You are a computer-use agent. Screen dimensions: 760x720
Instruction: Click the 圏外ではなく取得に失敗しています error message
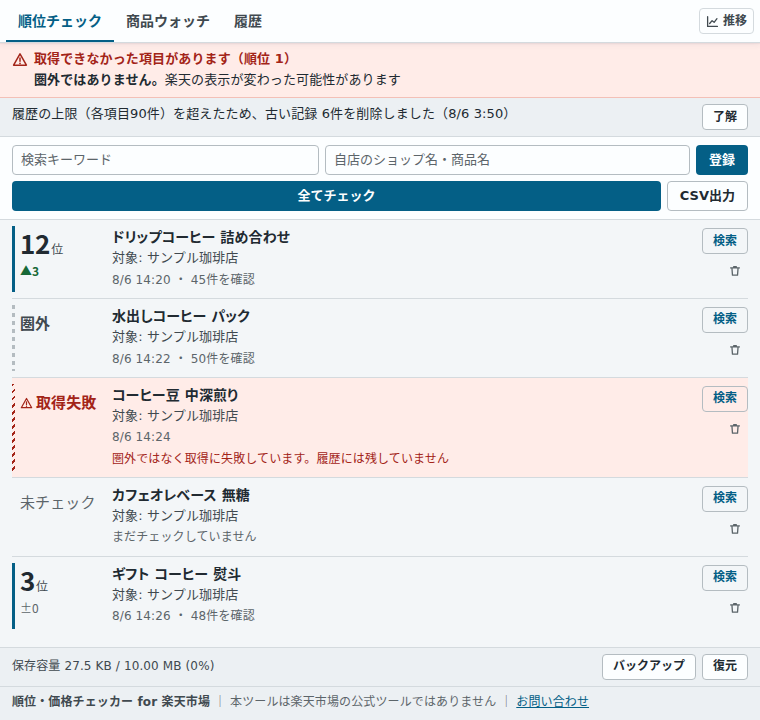pyautogui.click(x=280, y=458)
